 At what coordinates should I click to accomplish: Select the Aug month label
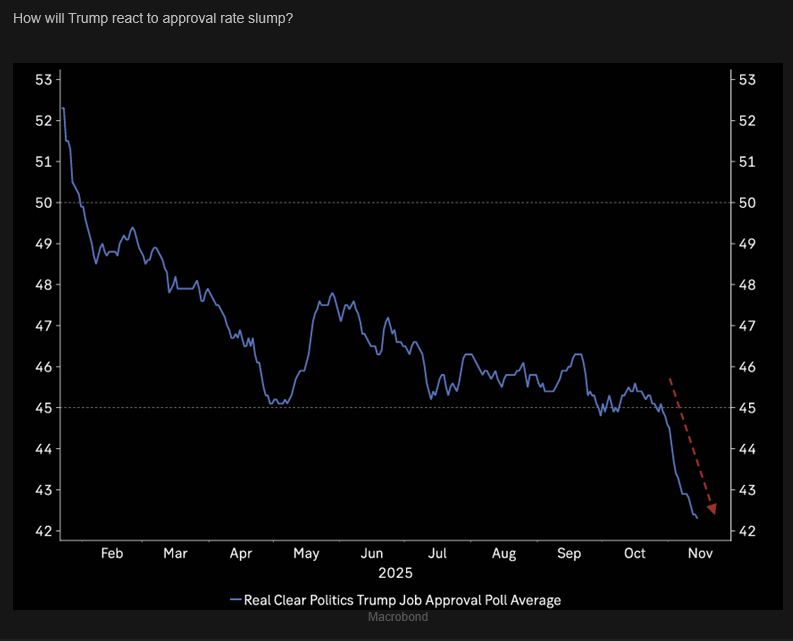(x=504, y=553)
